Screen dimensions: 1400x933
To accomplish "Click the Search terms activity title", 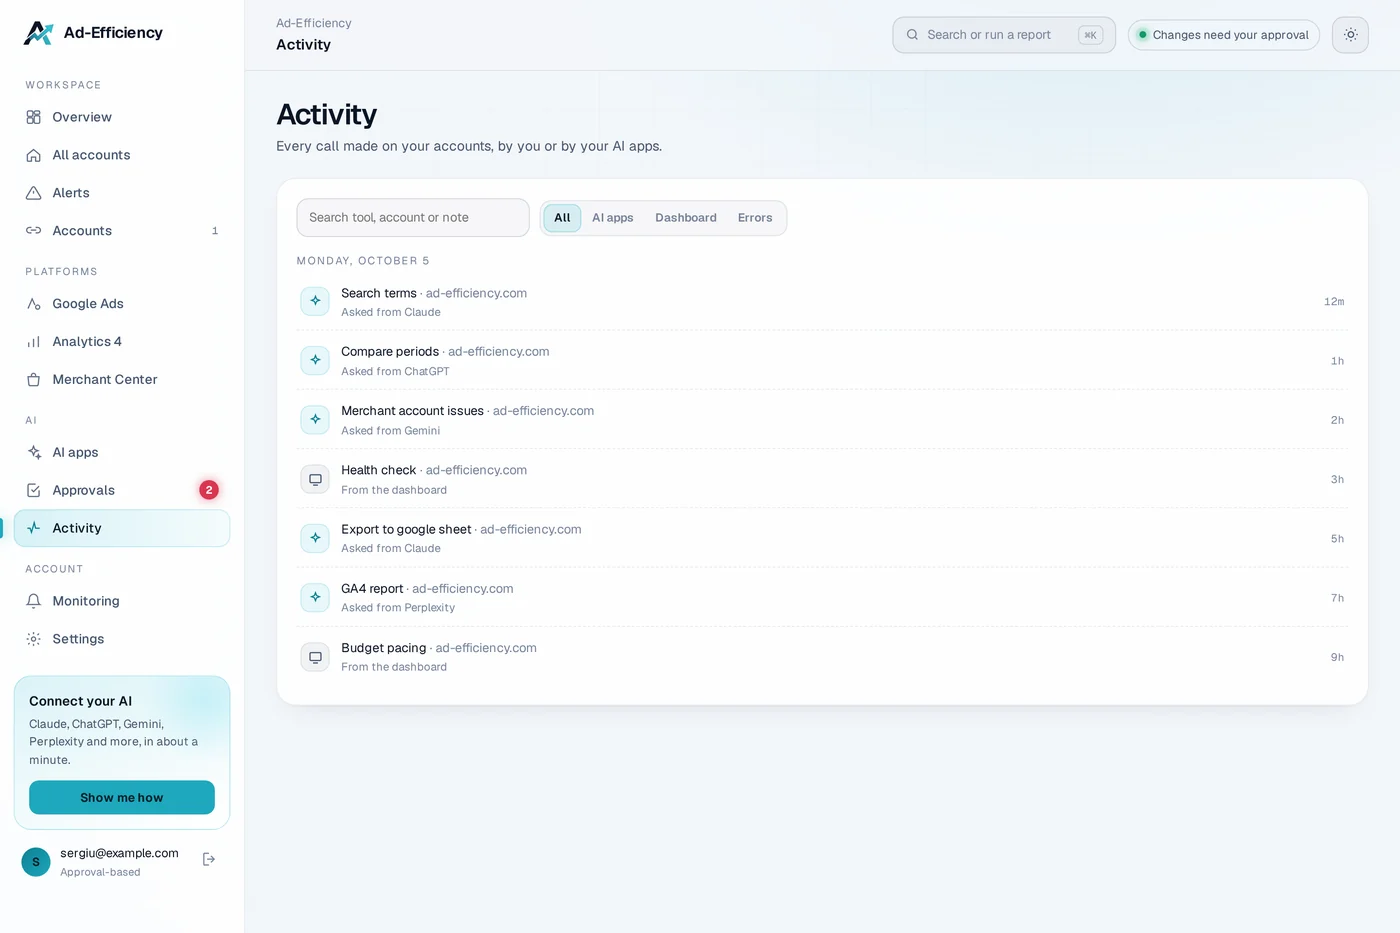I will coord(379,293).
